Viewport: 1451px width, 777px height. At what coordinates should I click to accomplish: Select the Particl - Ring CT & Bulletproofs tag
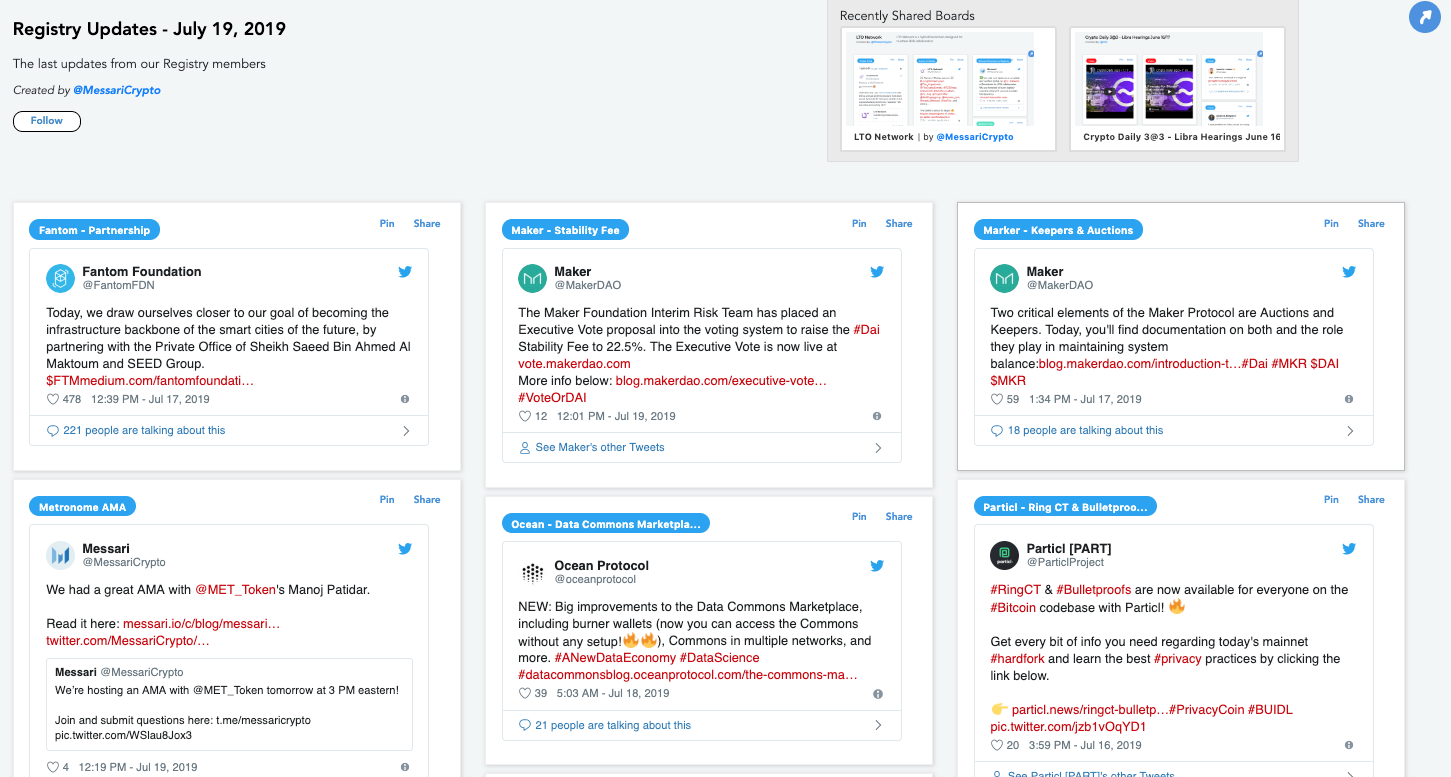(x=1064, y=507)
